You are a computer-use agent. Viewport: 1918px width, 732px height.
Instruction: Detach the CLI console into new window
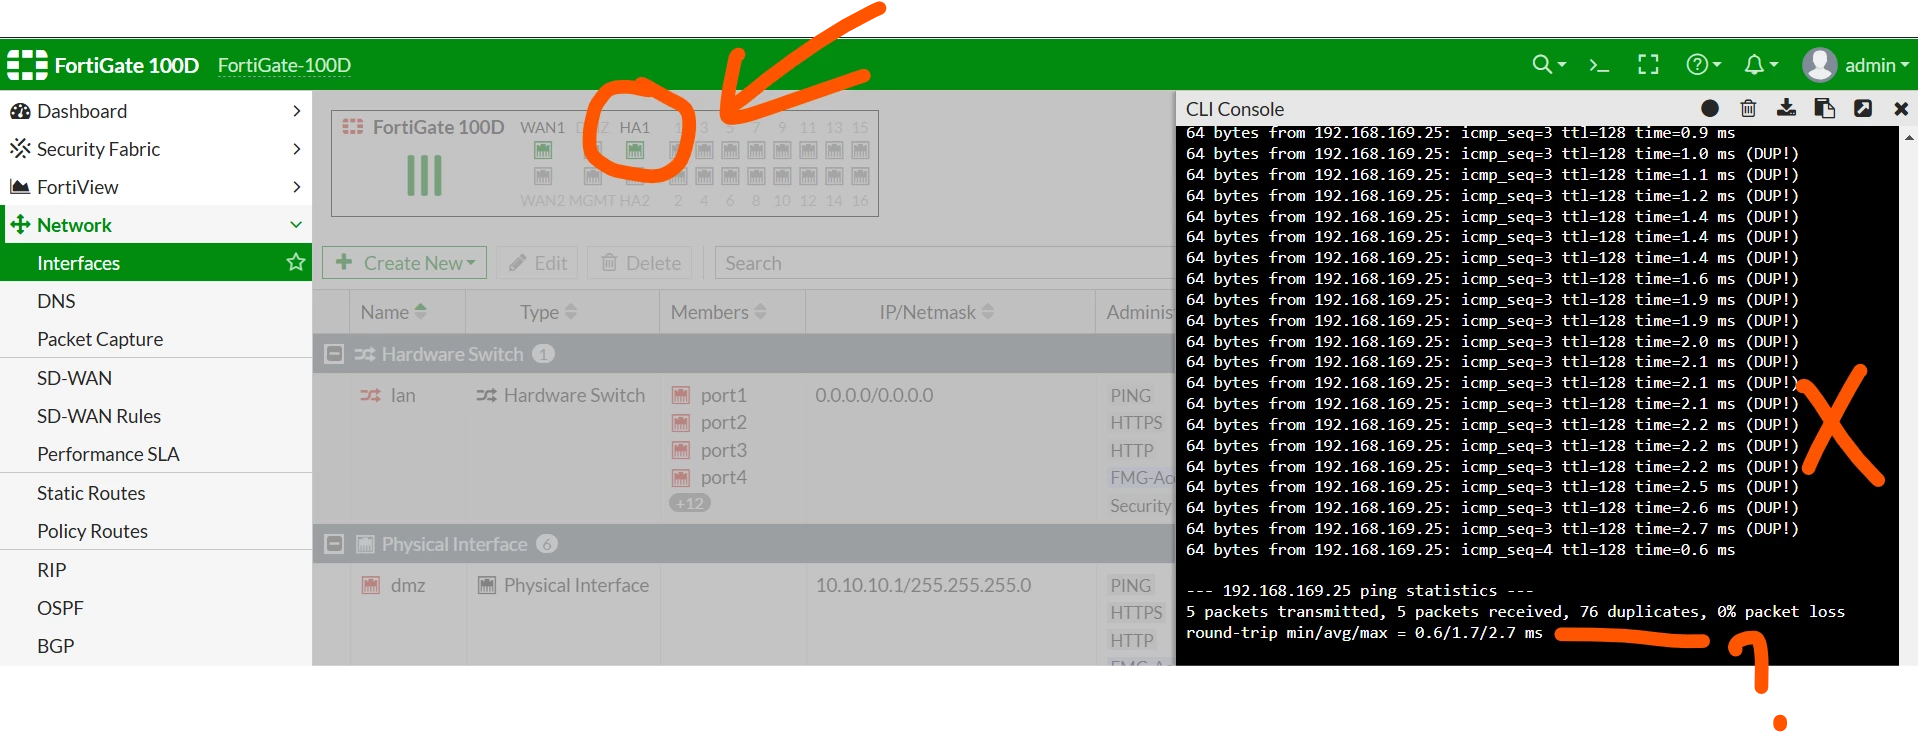click(1862, 108)
